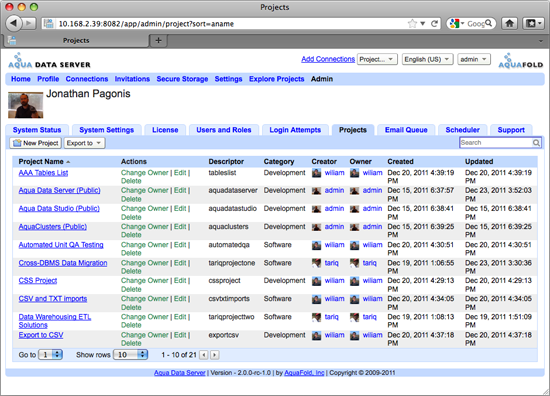Open the browser home page icon

[509, 24]
